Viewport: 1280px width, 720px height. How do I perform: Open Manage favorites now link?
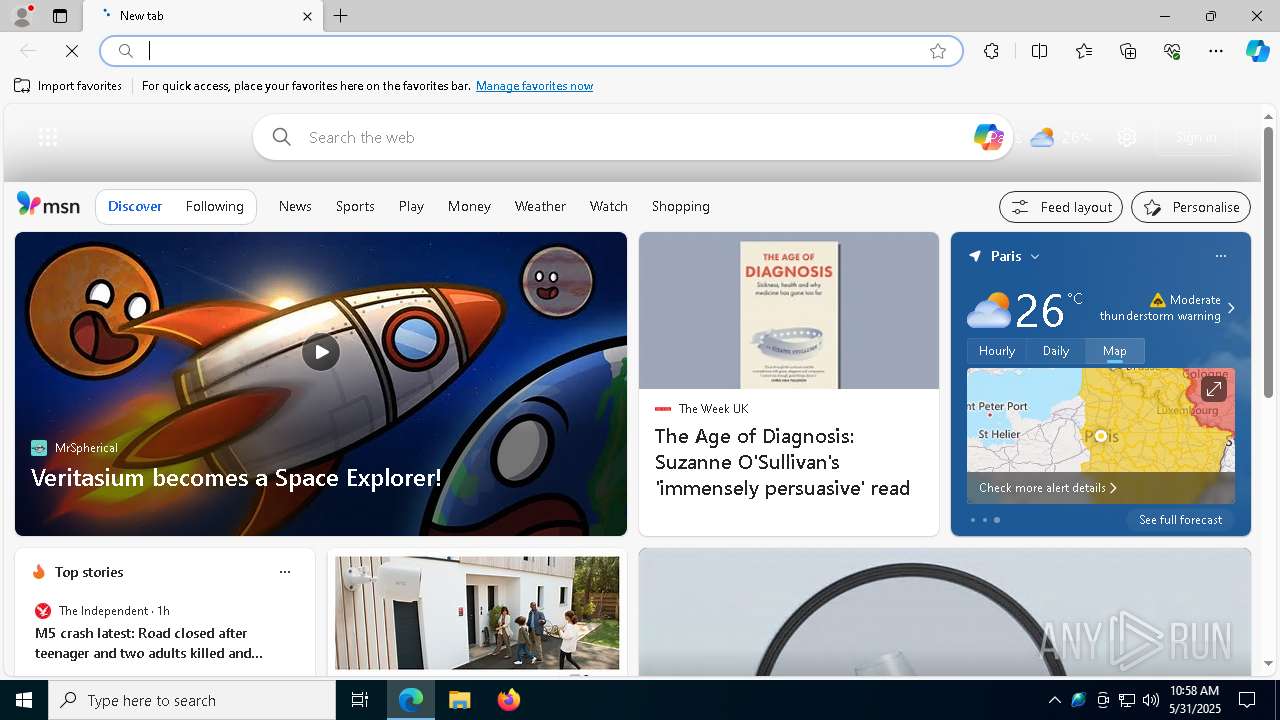point(534,86)
